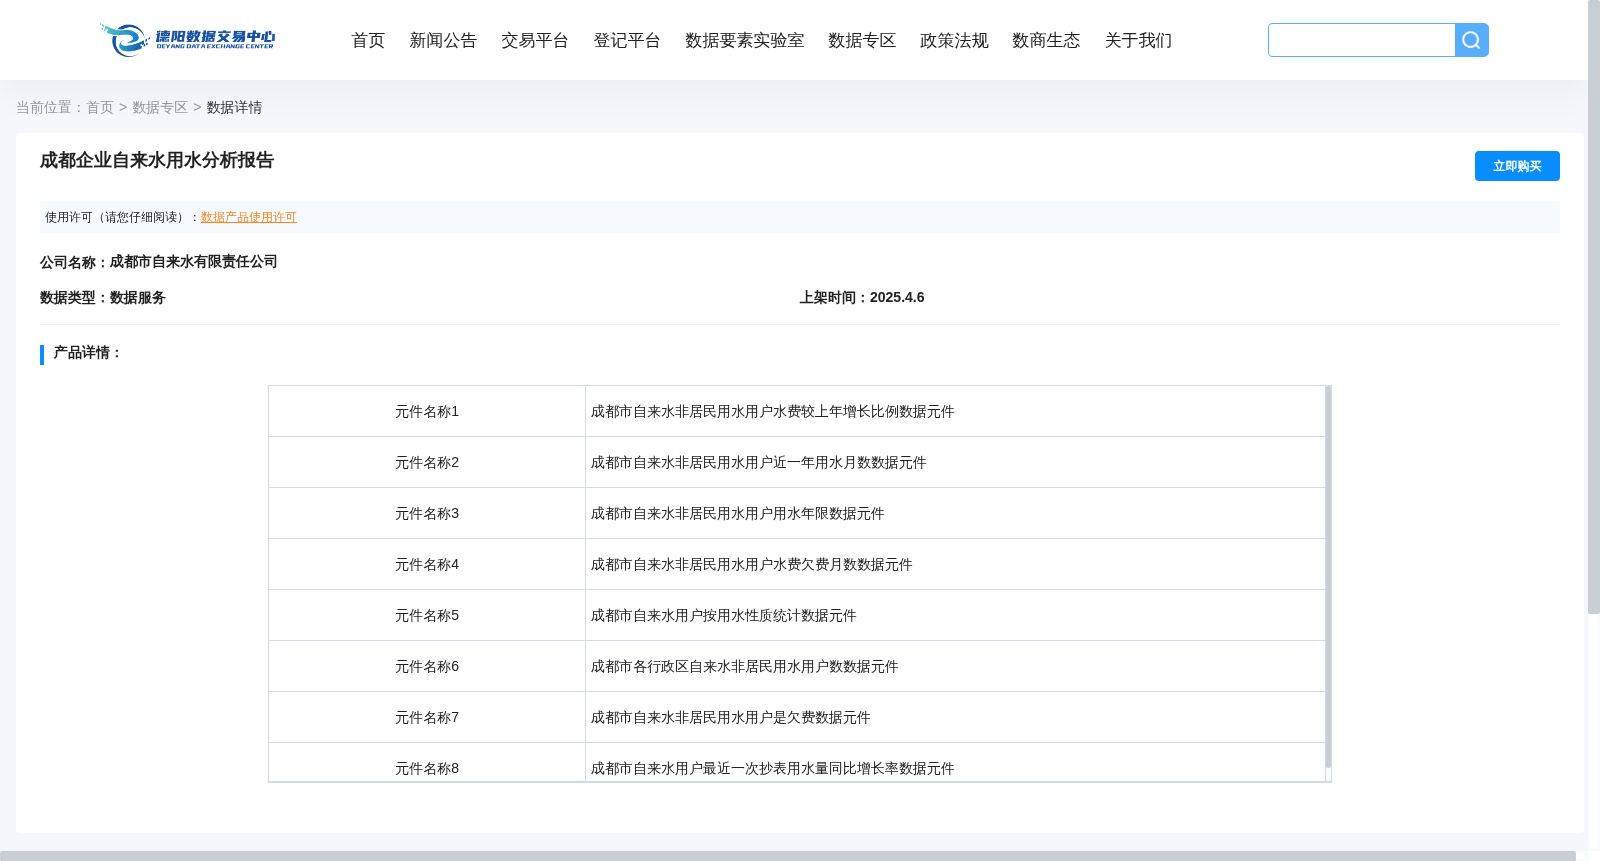1600x861 pixels.
Task: Click the page's horizontal scrollbar at bottom
Action: click(x=788, y=856)
